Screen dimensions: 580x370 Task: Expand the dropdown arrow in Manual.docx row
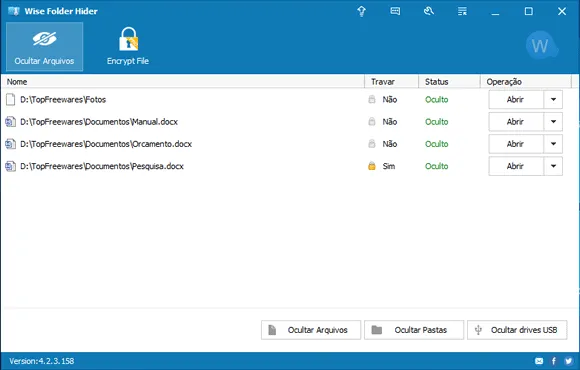pyautogui.click(x=553, y=122)
